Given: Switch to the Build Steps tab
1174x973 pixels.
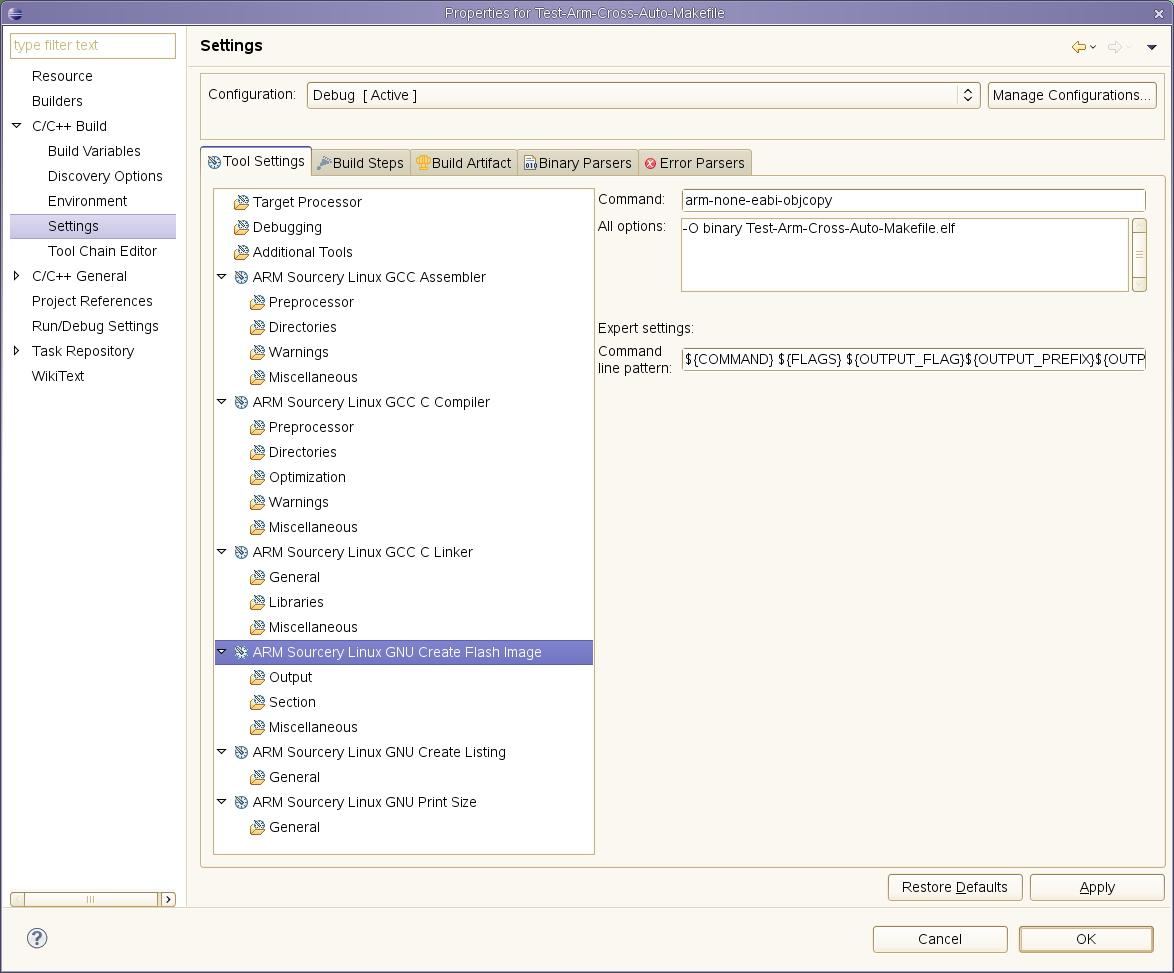Looking at the screenshot, I should [361, 163].
